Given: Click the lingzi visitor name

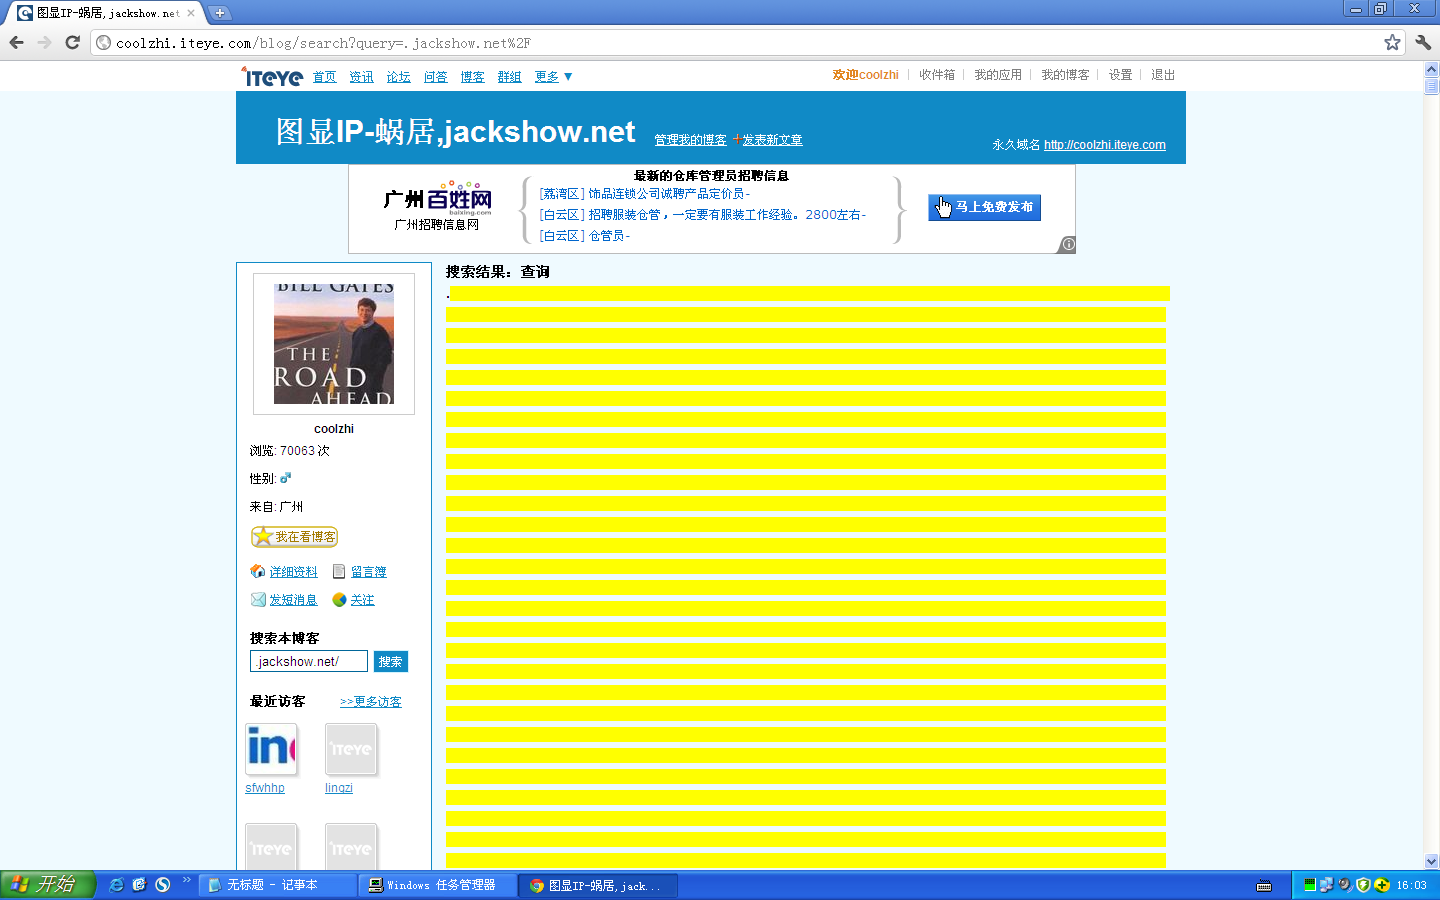Looking at the screenshot, I should (x=339, y=788).
